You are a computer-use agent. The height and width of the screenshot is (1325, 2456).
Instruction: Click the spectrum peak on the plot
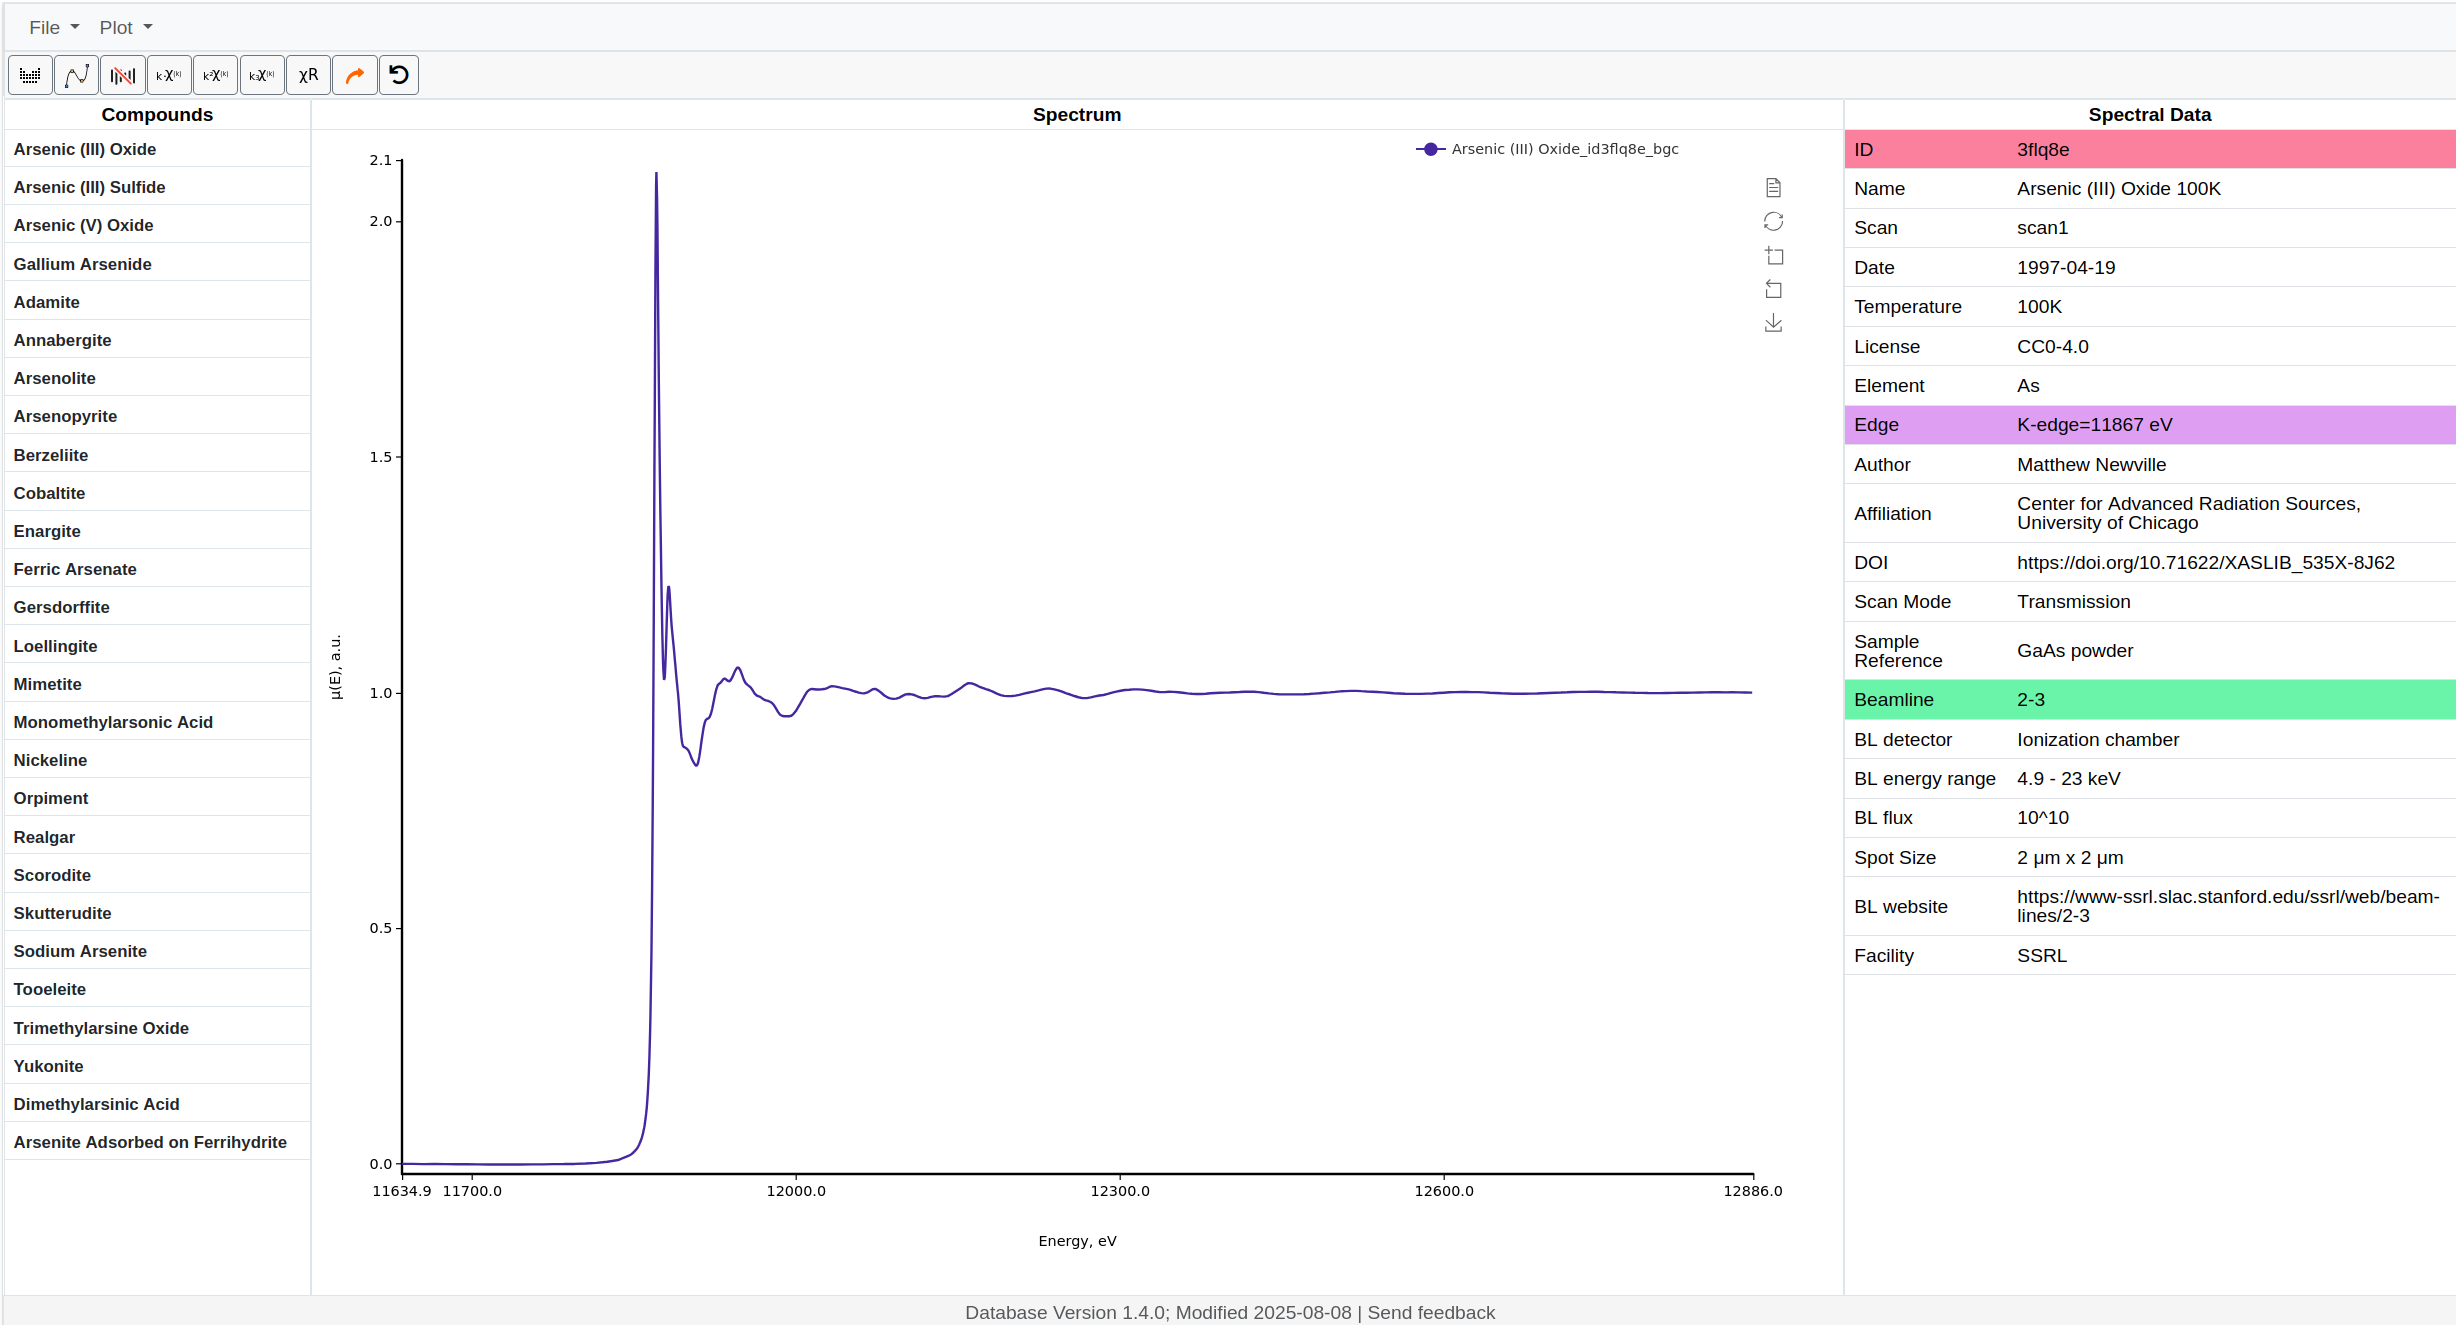(656, 174)
